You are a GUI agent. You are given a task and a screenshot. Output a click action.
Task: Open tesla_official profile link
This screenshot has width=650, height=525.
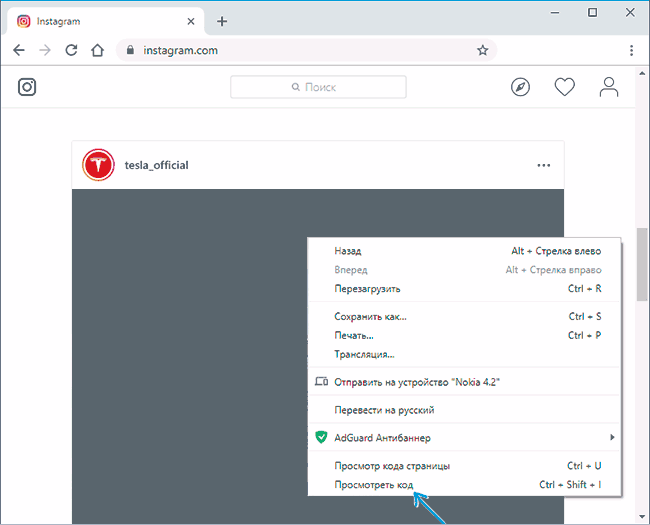156,165
